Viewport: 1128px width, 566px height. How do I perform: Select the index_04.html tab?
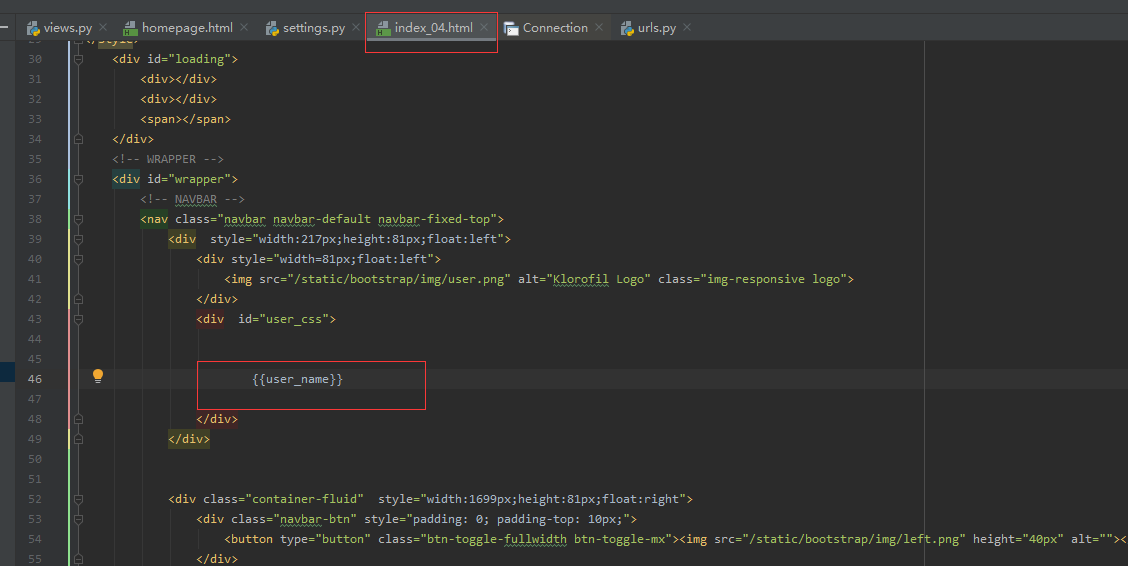433,28
